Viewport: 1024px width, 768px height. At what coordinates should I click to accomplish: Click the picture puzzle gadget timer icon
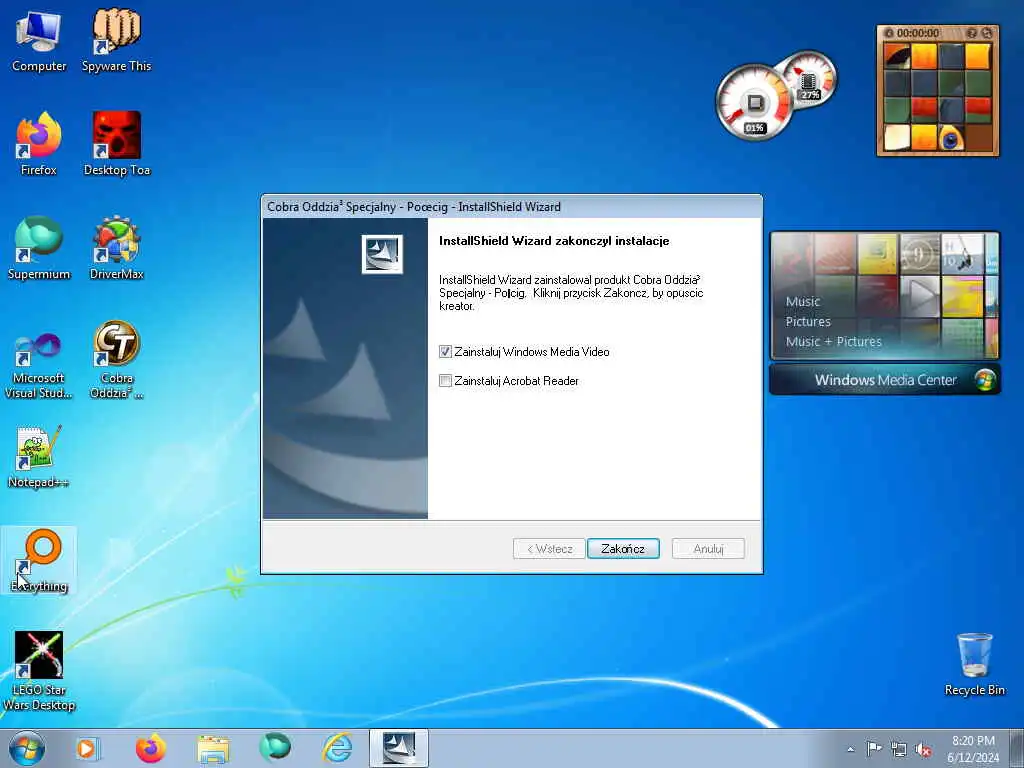click(x=888, y=33)
